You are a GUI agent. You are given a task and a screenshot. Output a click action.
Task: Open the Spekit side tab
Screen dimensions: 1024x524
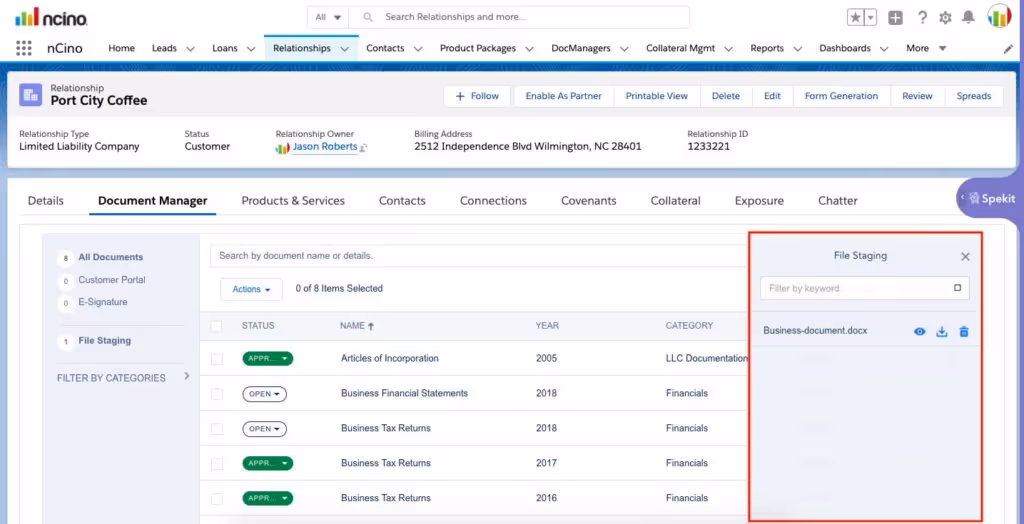[990, 198]
